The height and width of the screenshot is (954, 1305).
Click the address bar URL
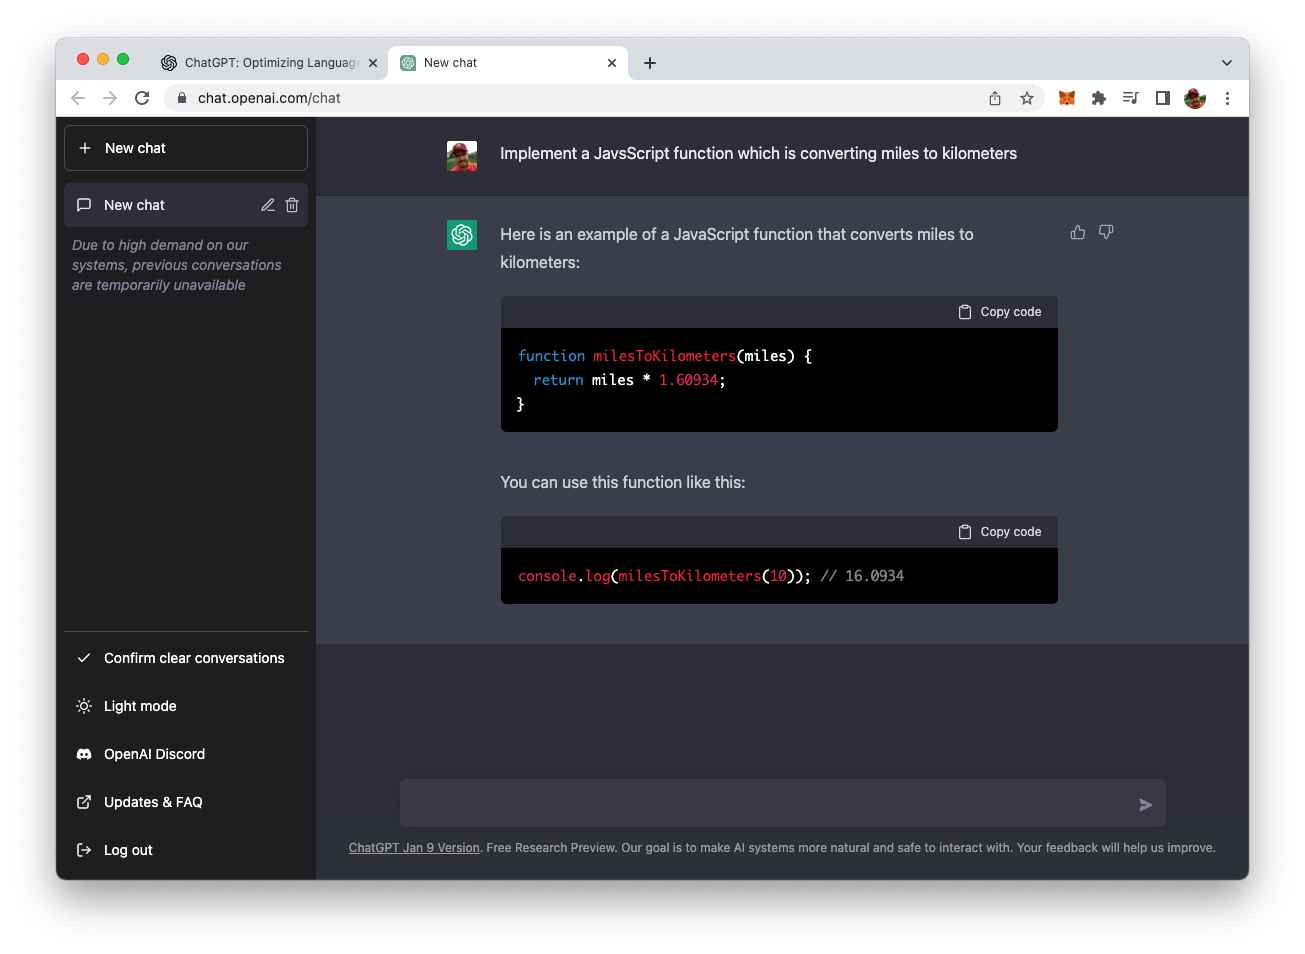coord(269,98)
